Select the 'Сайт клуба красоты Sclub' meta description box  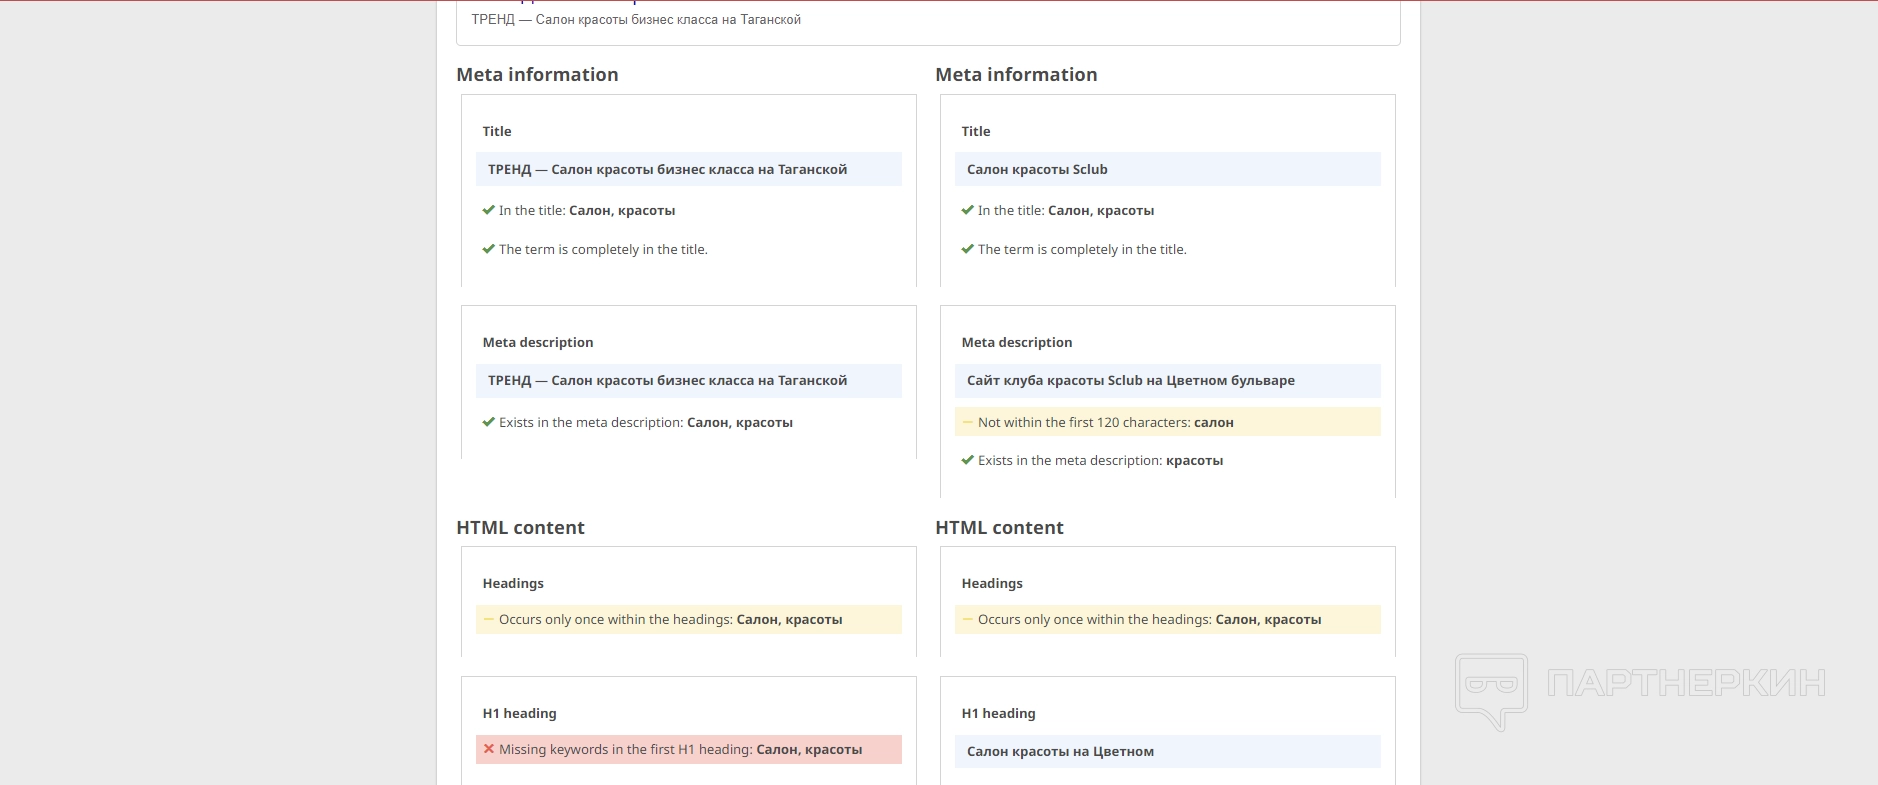[x=1167, y=380]
